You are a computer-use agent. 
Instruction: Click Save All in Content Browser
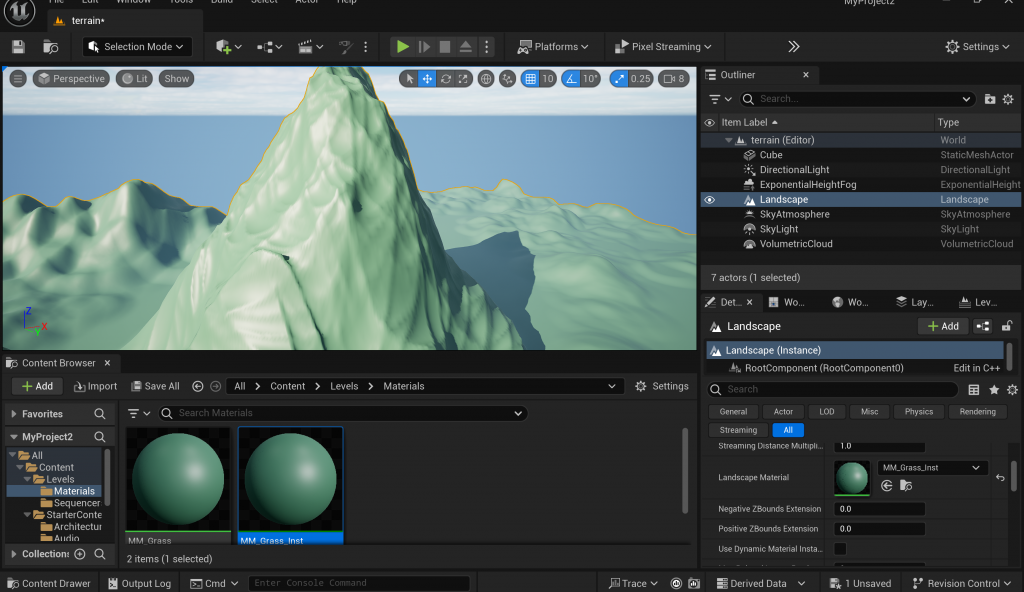point(155,386)
